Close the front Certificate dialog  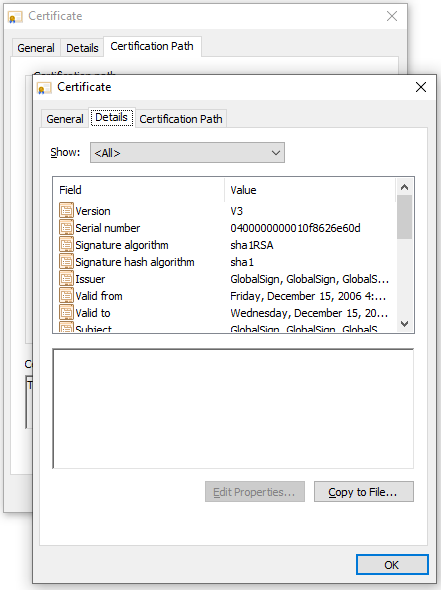pos(421,87)
